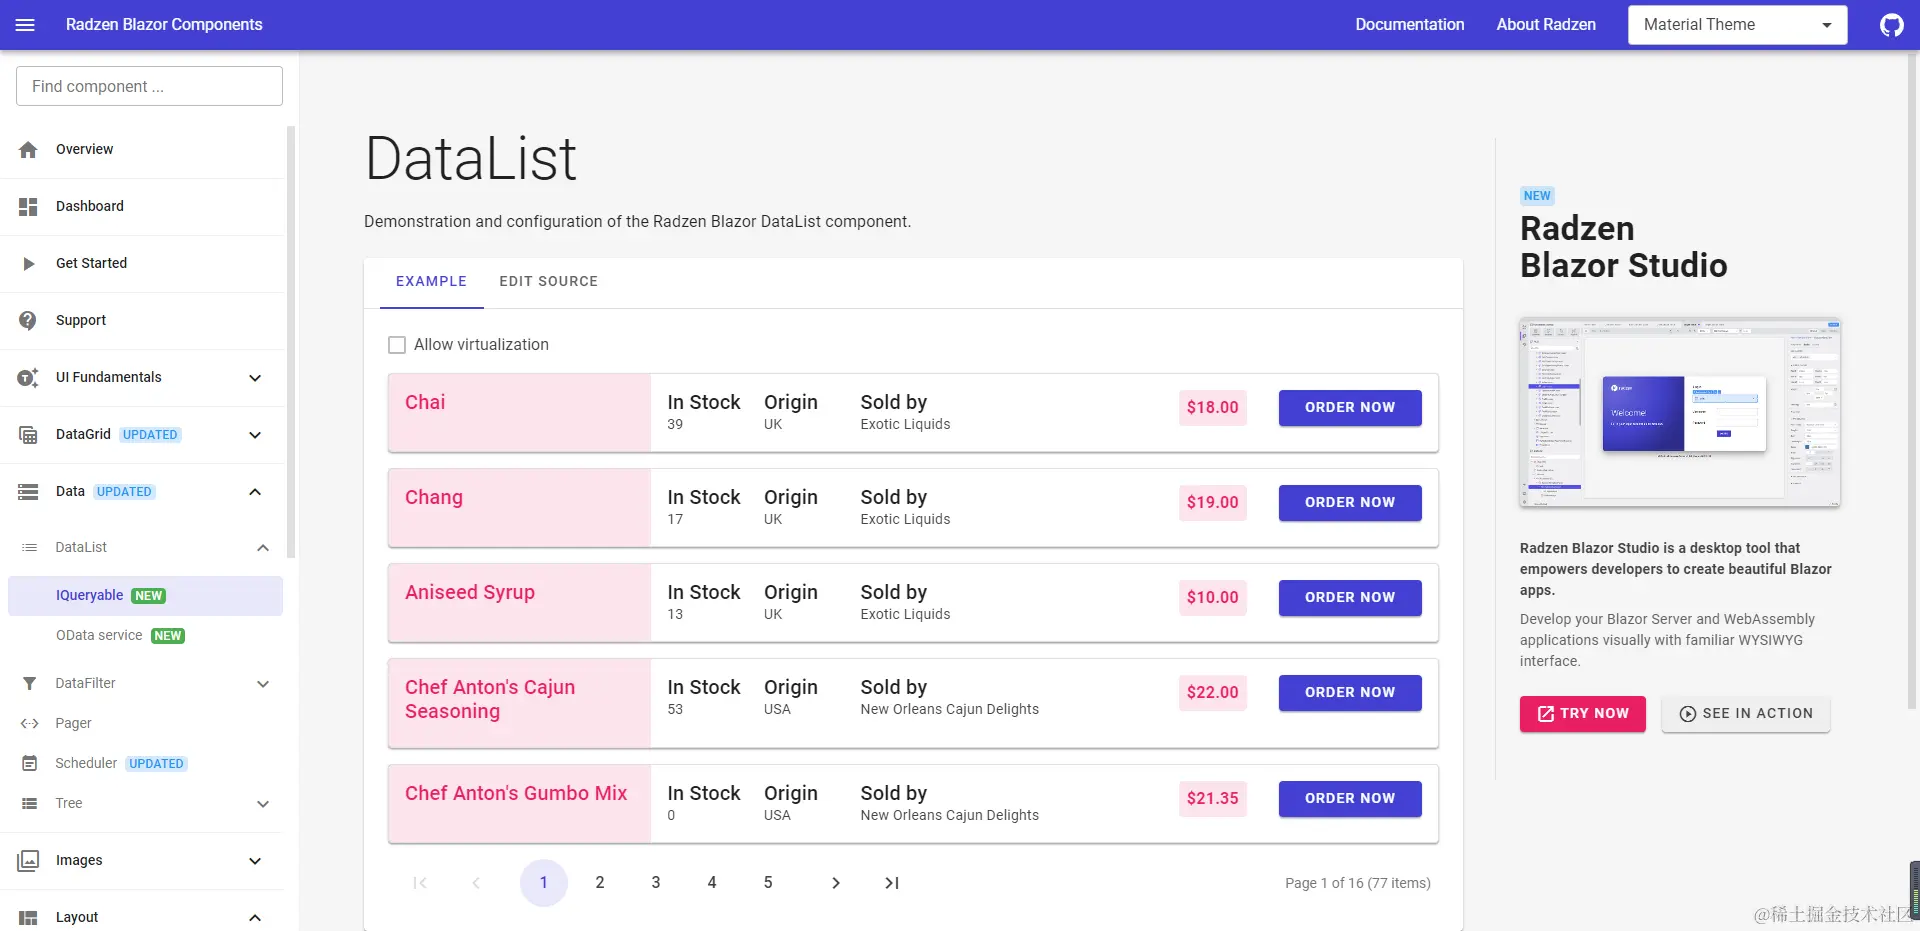
Task: Click the Scheduler calendar icon
Action: coord(30,763)
